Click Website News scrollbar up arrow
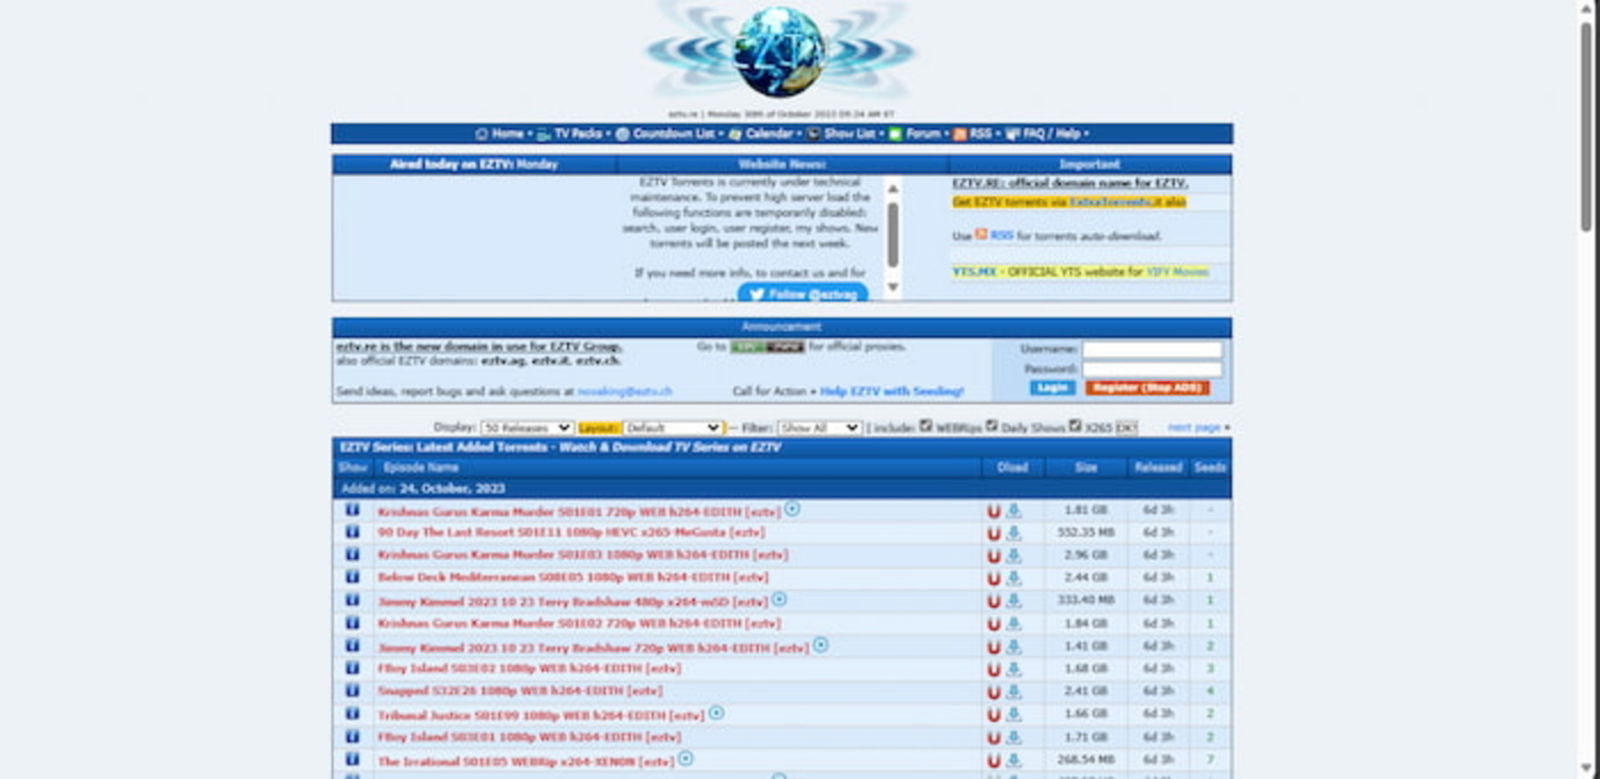 pyautogui.click(x=893, y=188)
